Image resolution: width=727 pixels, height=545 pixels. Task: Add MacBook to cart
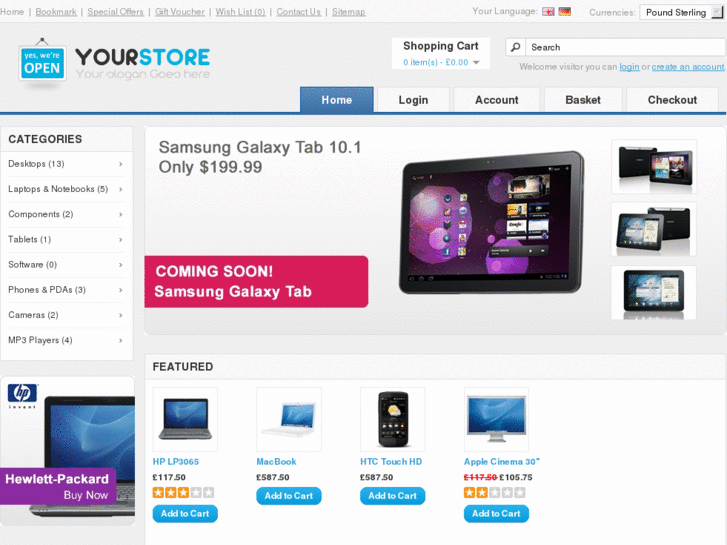[288, 496]
